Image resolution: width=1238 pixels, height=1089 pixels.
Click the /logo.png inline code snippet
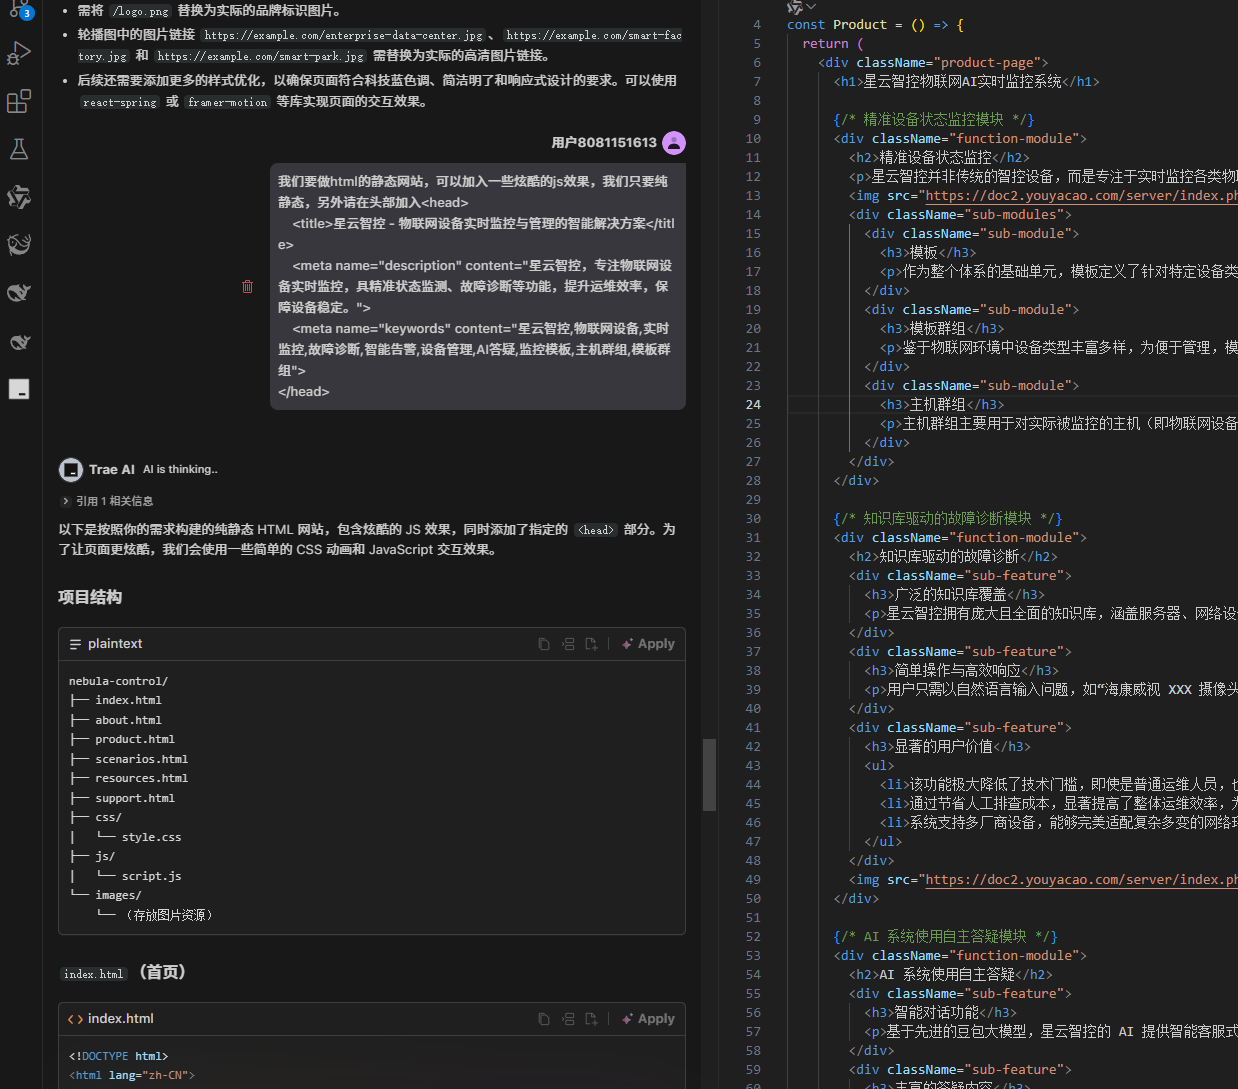coord(141,12)
